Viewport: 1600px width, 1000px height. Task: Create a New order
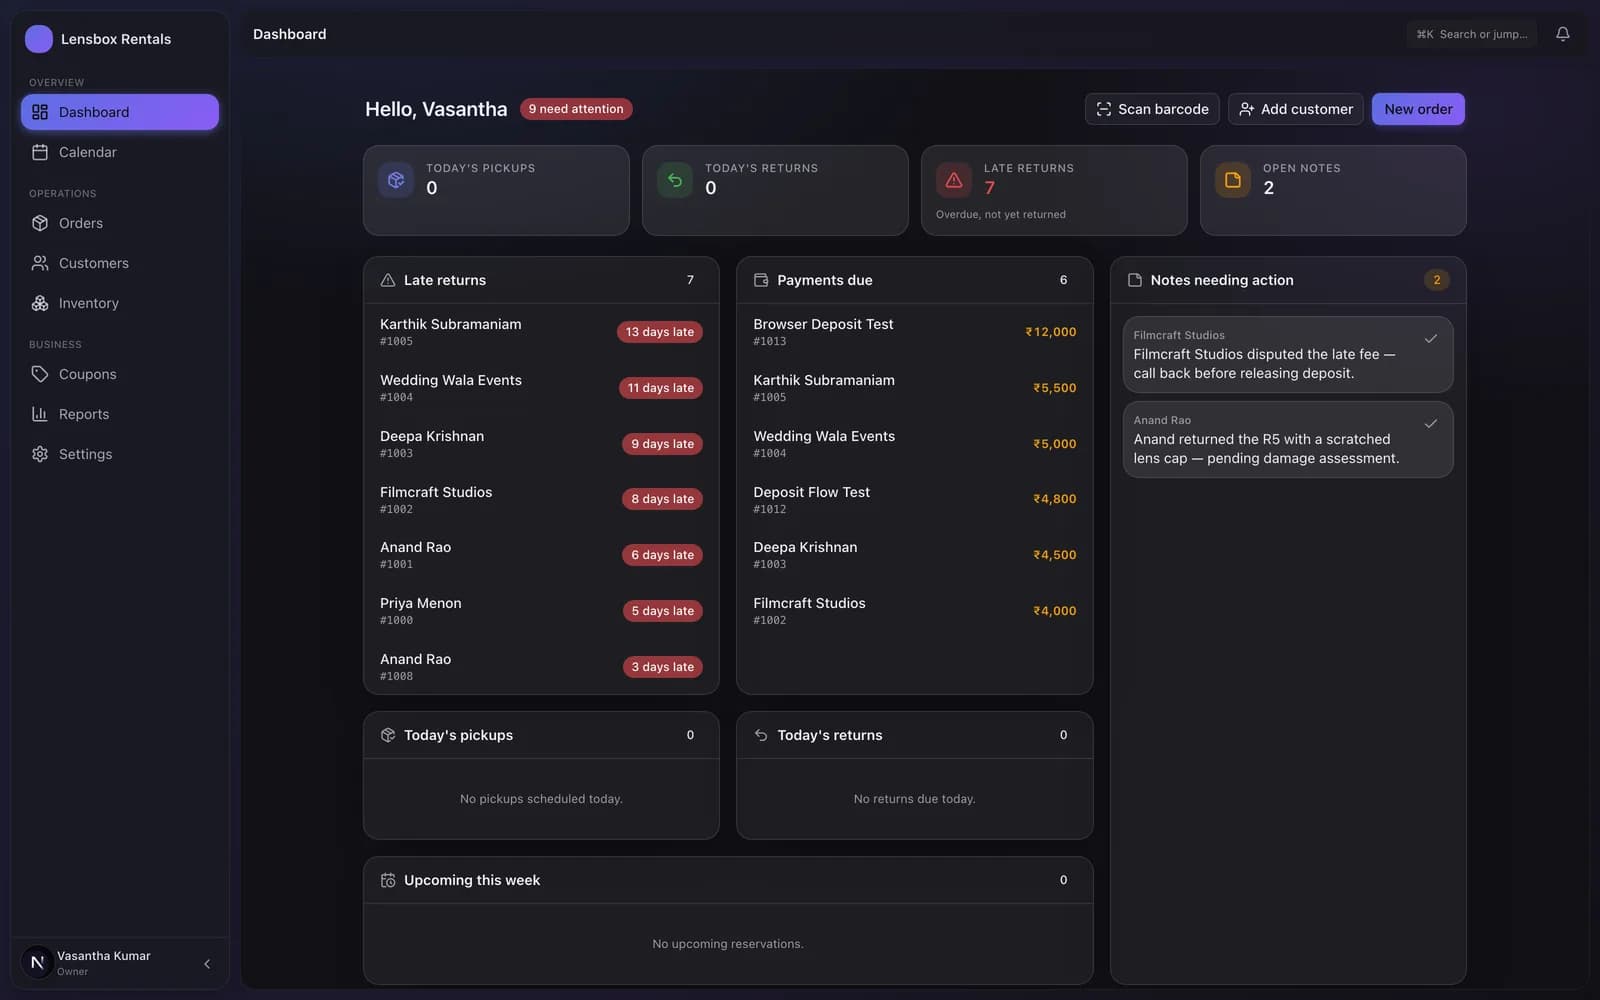1418,109
